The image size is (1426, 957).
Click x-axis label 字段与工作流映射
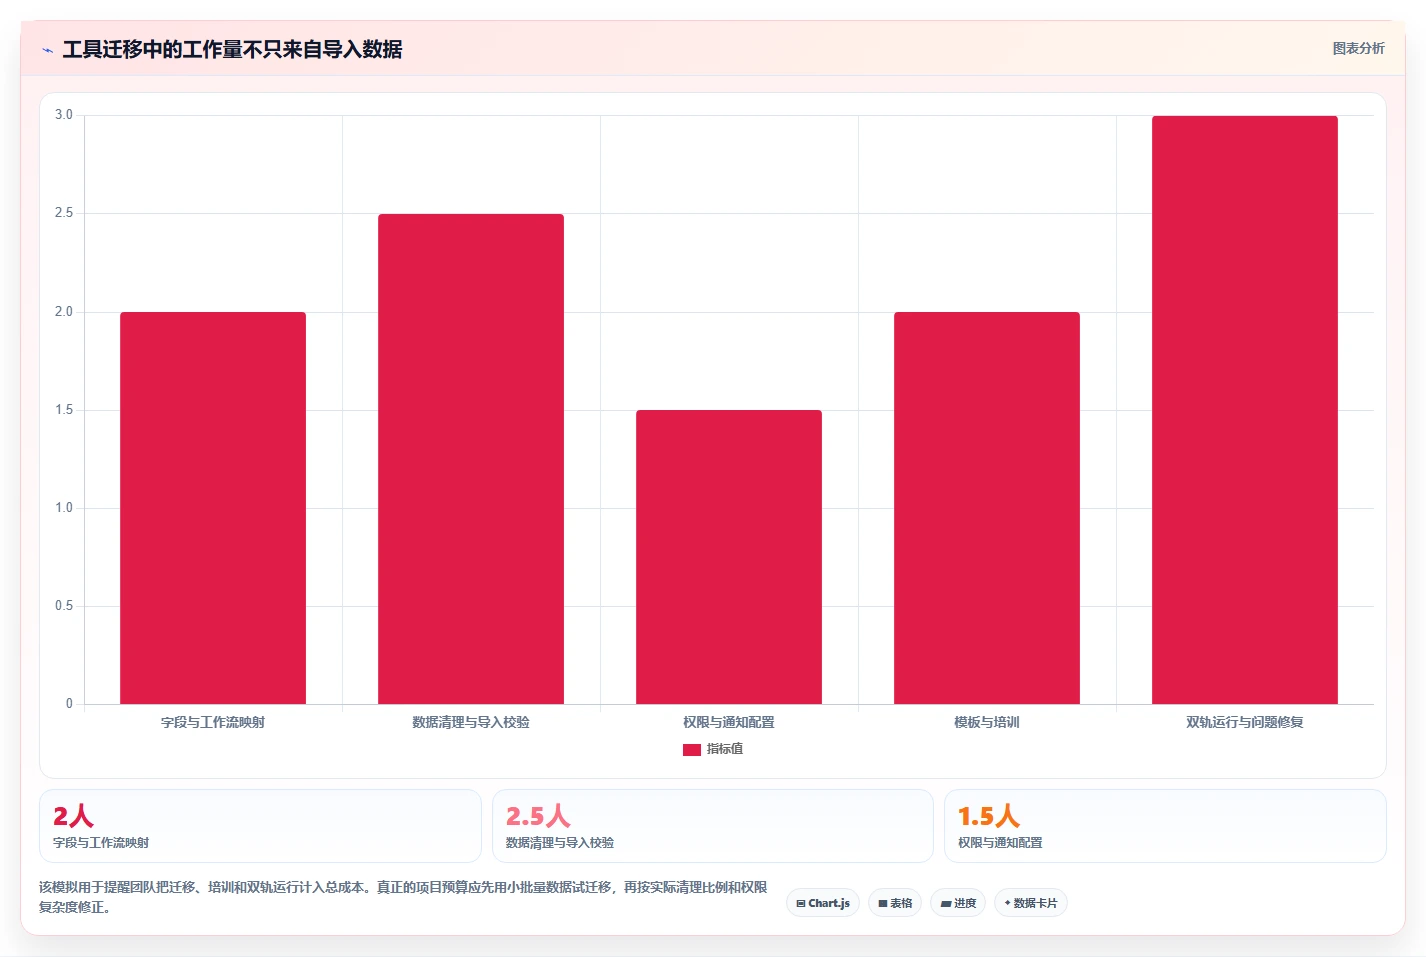click(x=213, y=722)
